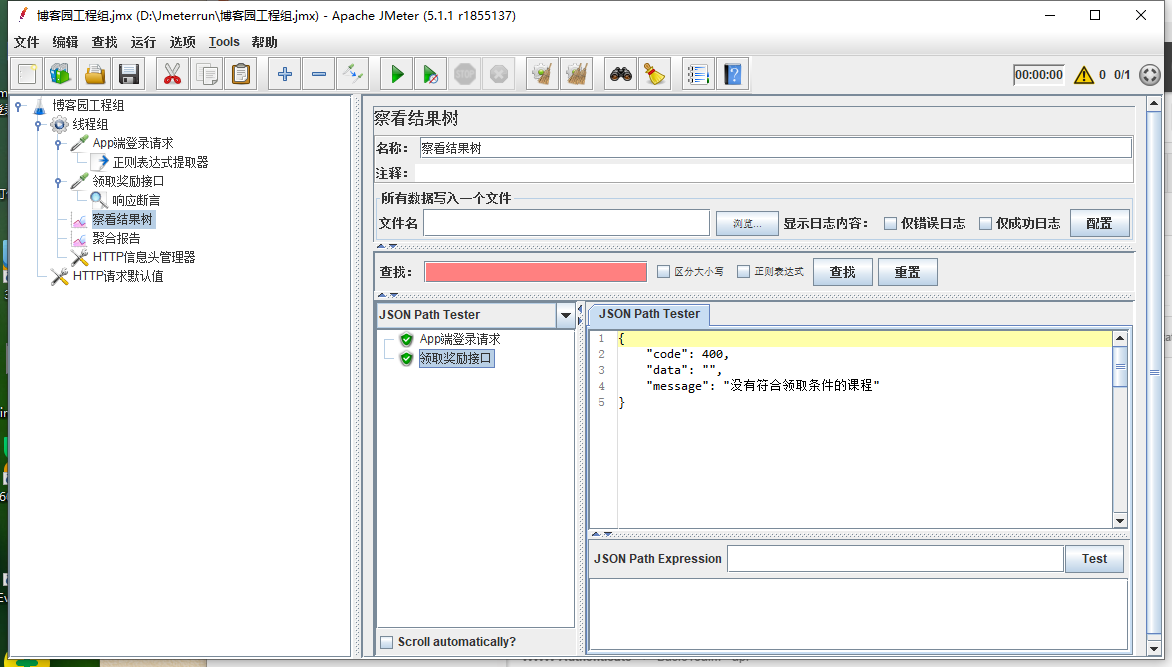Open the 查找 menu

click(104, 42)
